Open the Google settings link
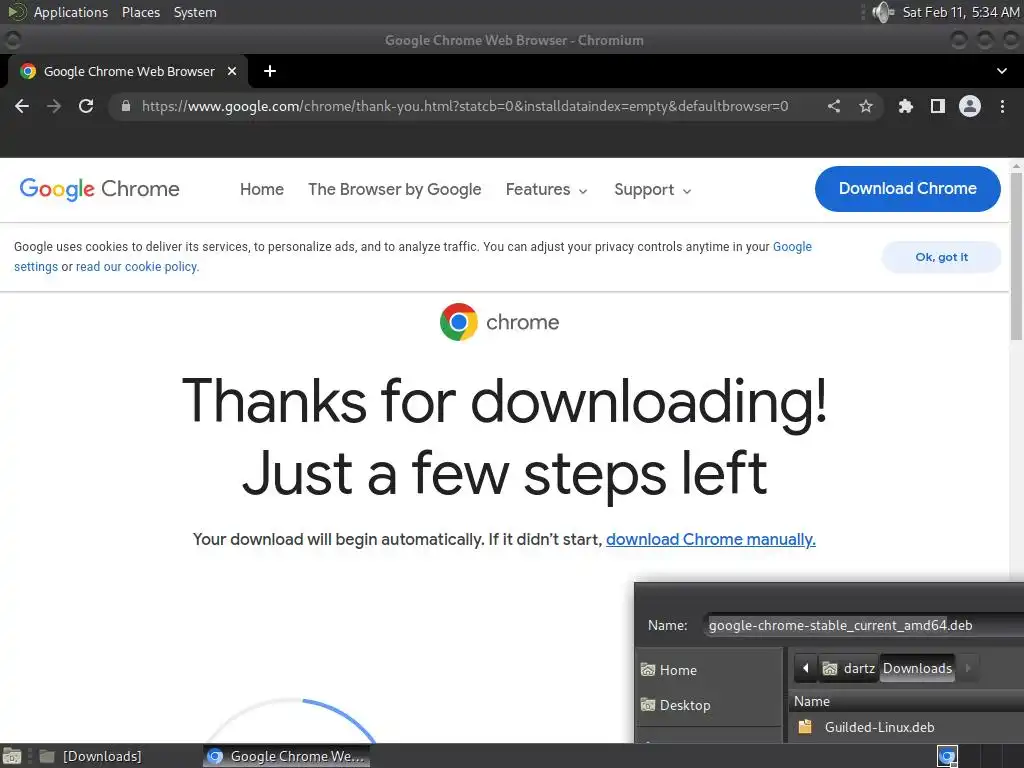Viewport: 1024px width, 768px height. click(x=792, y=247)
